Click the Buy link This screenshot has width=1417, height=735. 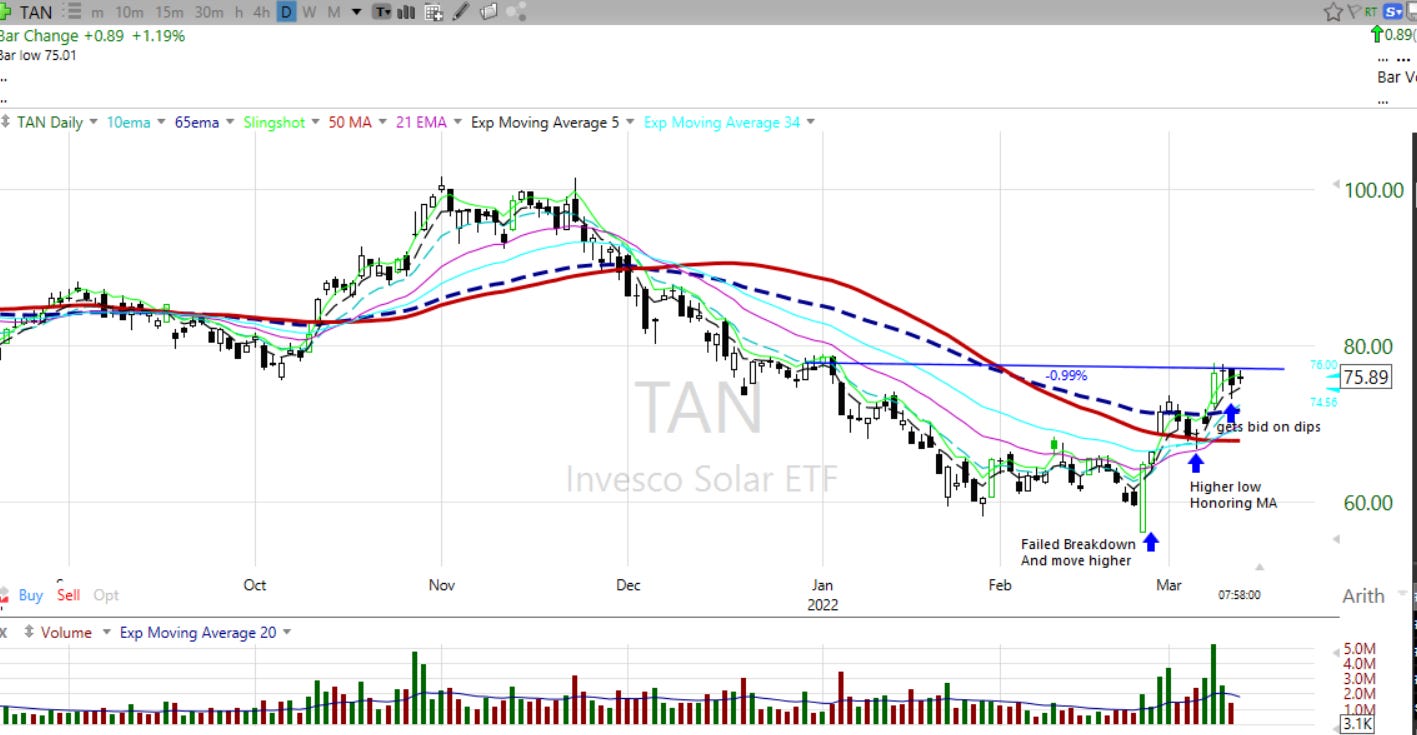pyautogui.click(x=31, y=595)
